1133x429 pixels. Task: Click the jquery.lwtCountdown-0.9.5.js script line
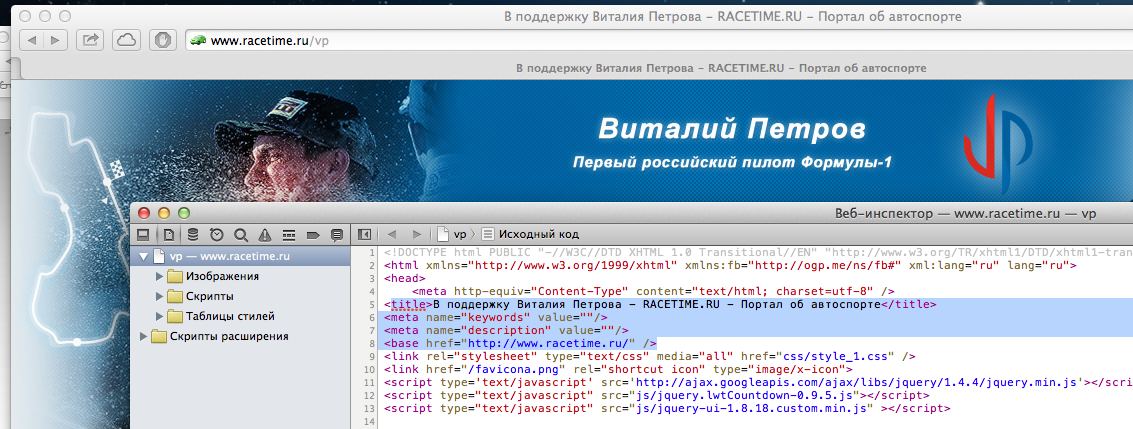coord(657,396)
